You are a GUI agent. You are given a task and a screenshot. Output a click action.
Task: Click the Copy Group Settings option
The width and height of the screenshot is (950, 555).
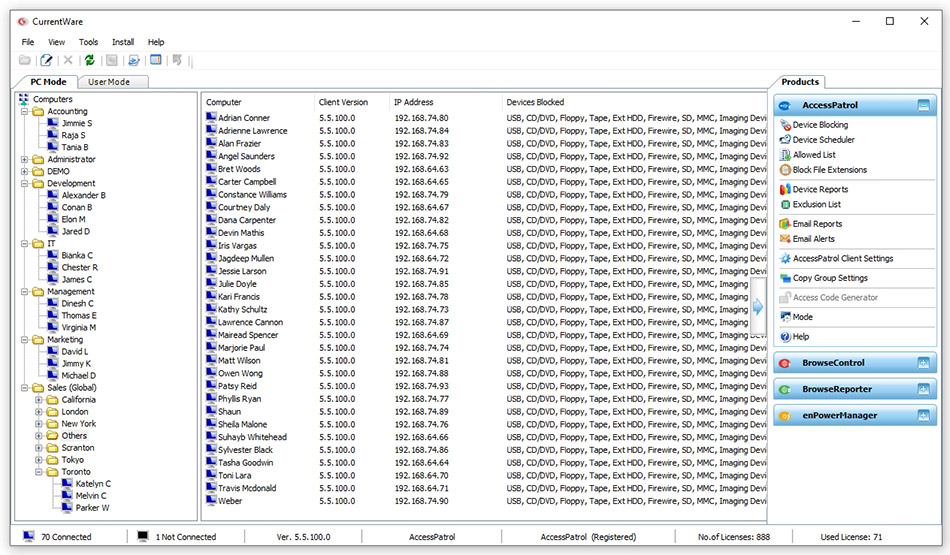point(830,278)
